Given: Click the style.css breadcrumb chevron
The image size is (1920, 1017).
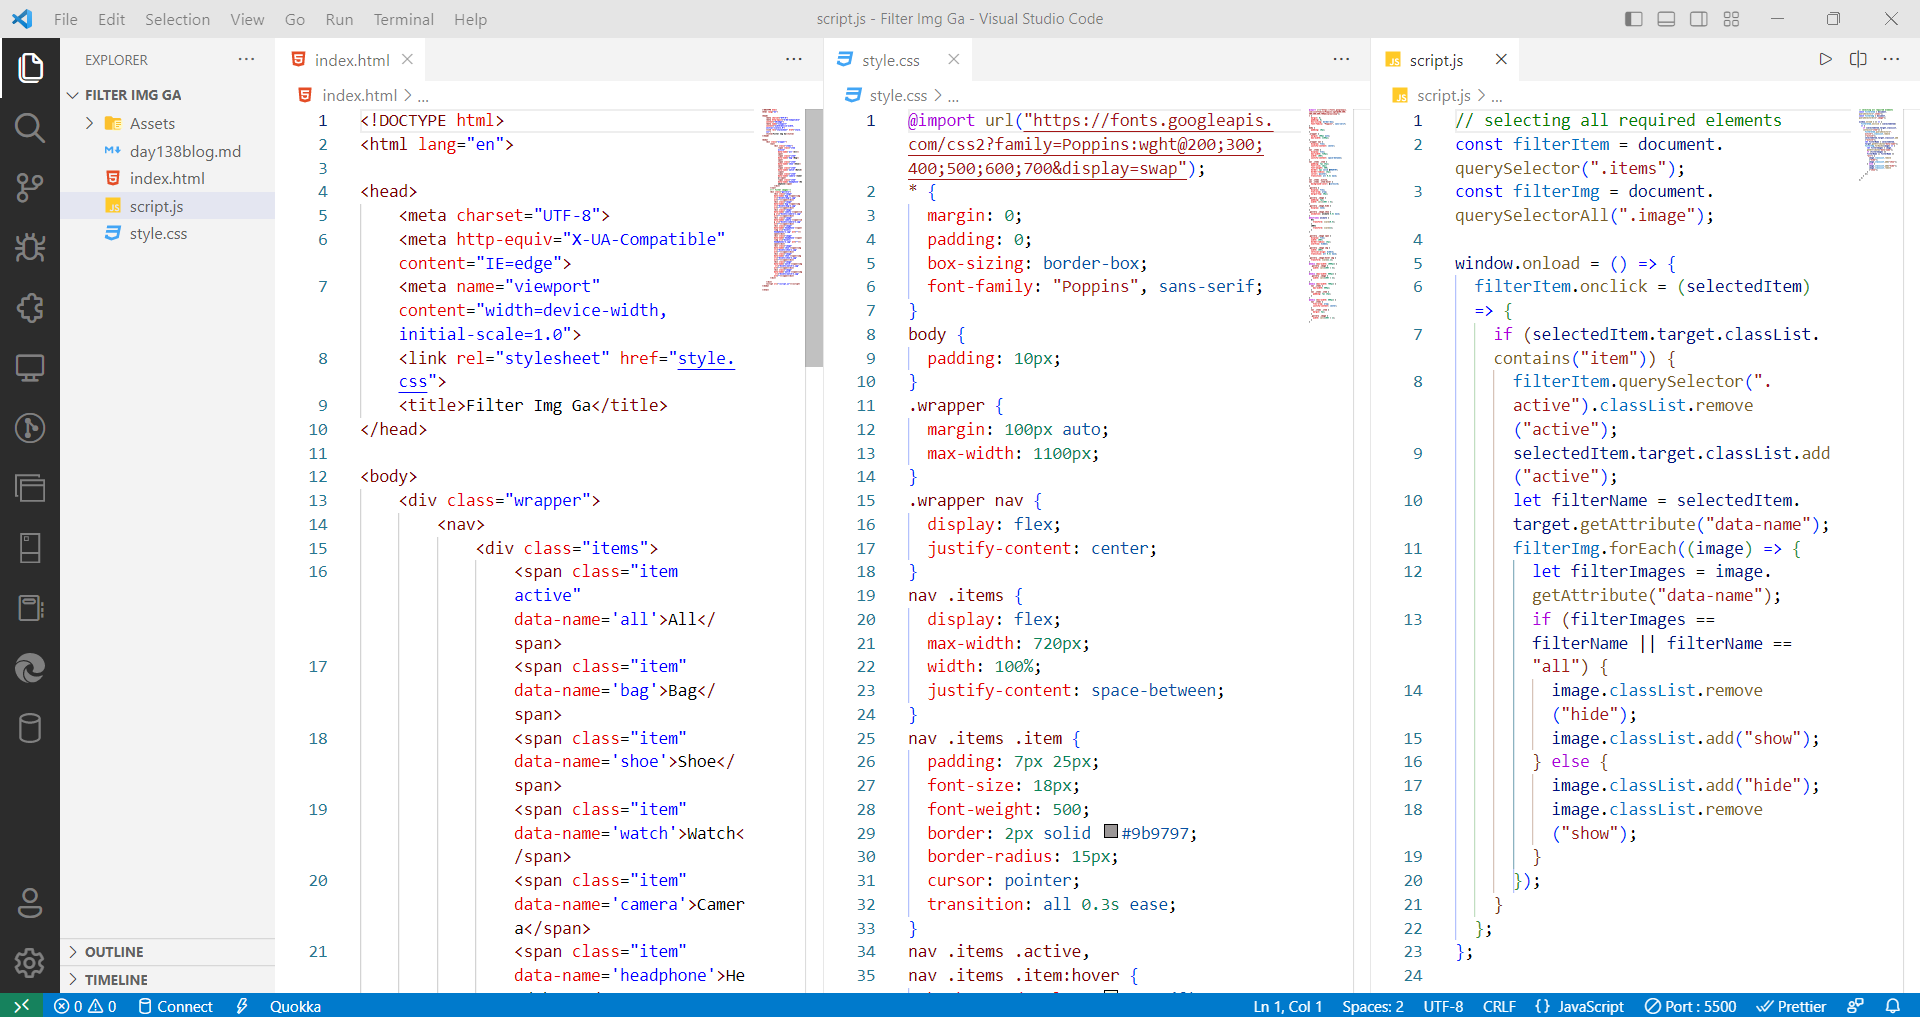Looking at the screenshot, I should [937, 96].
